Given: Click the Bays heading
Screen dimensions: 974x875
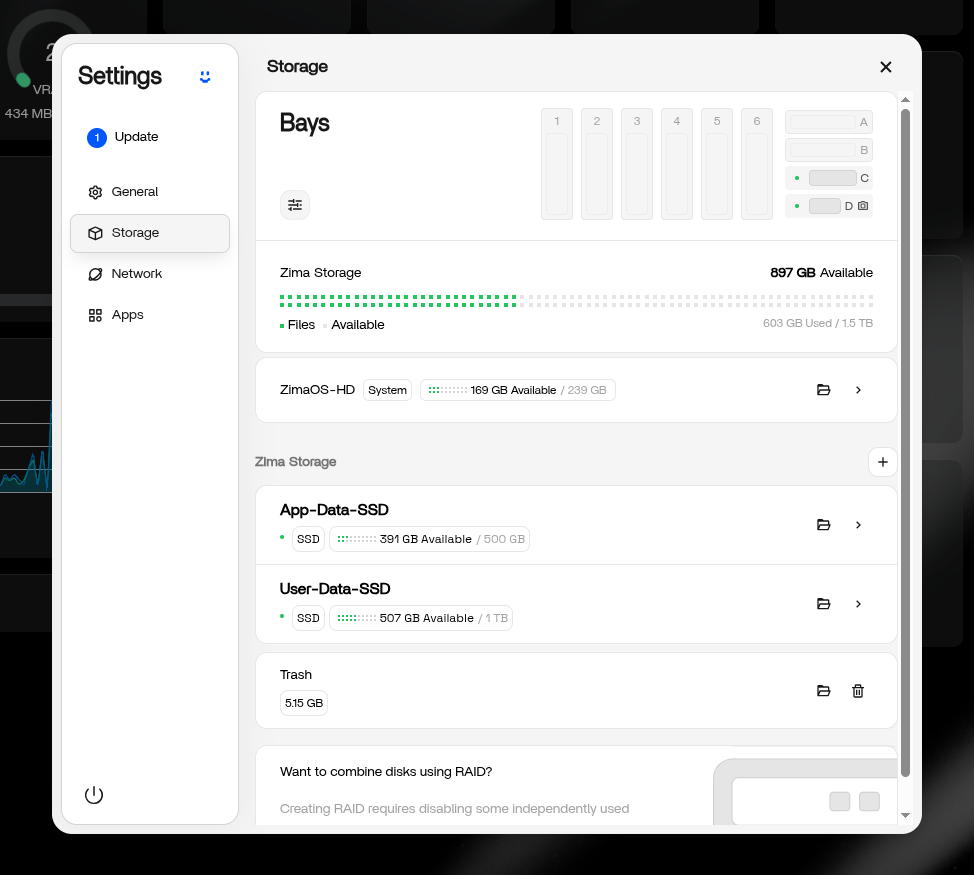Looking at the screenshot, I should [x=304, y=123].
